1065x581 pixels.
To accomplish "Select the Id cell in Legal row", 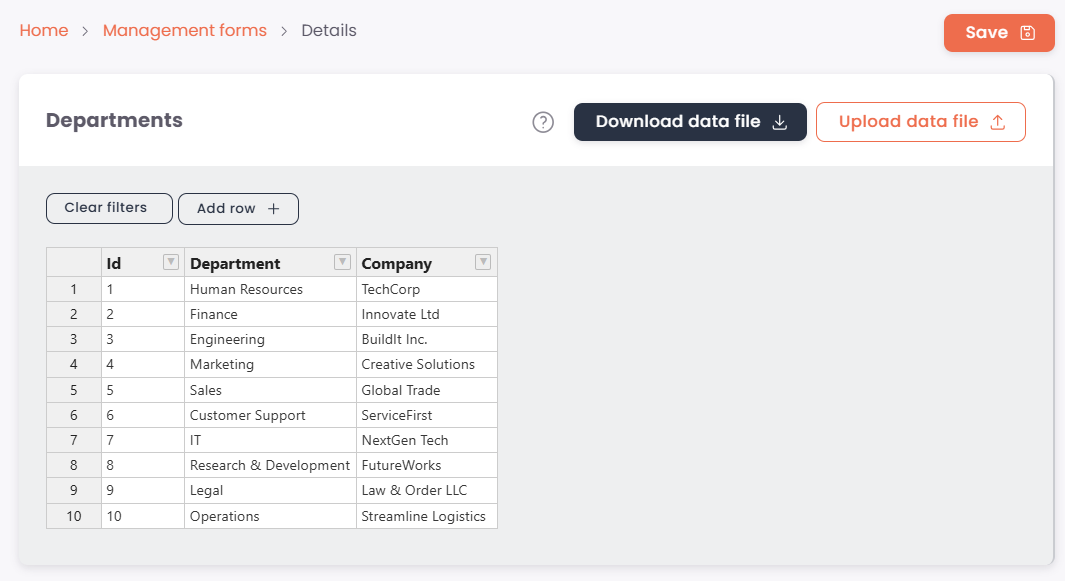I will tap(143, 491).
